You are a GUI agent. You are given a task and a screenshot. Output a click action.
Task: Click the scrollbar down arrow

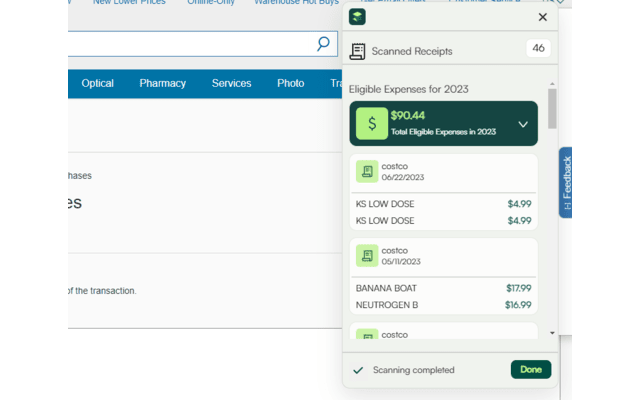552,333
